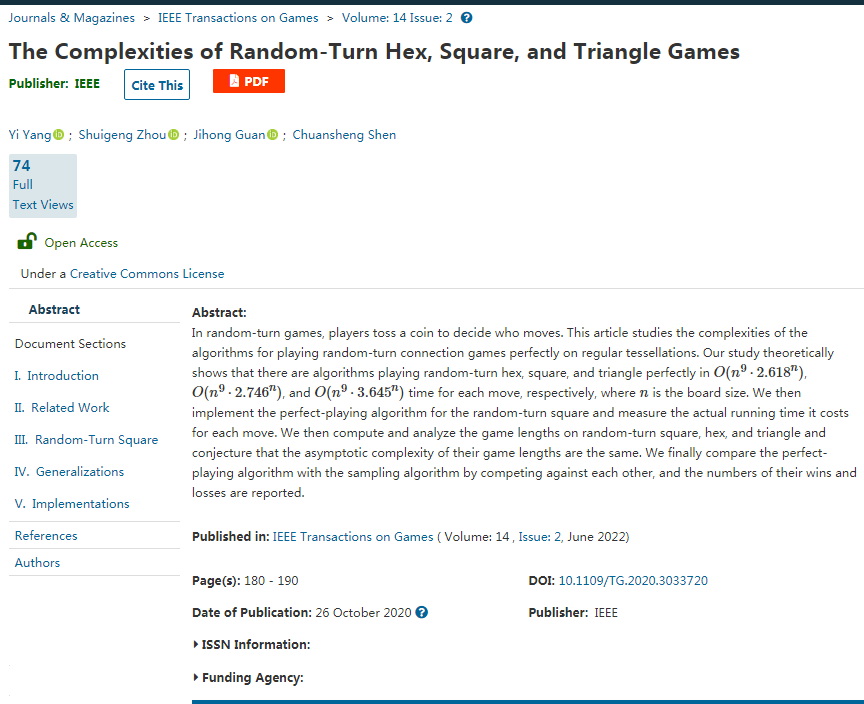Click the ORCID icon next to Jihong Guan
Screen dimensions: 864x704
pos(273,135)
